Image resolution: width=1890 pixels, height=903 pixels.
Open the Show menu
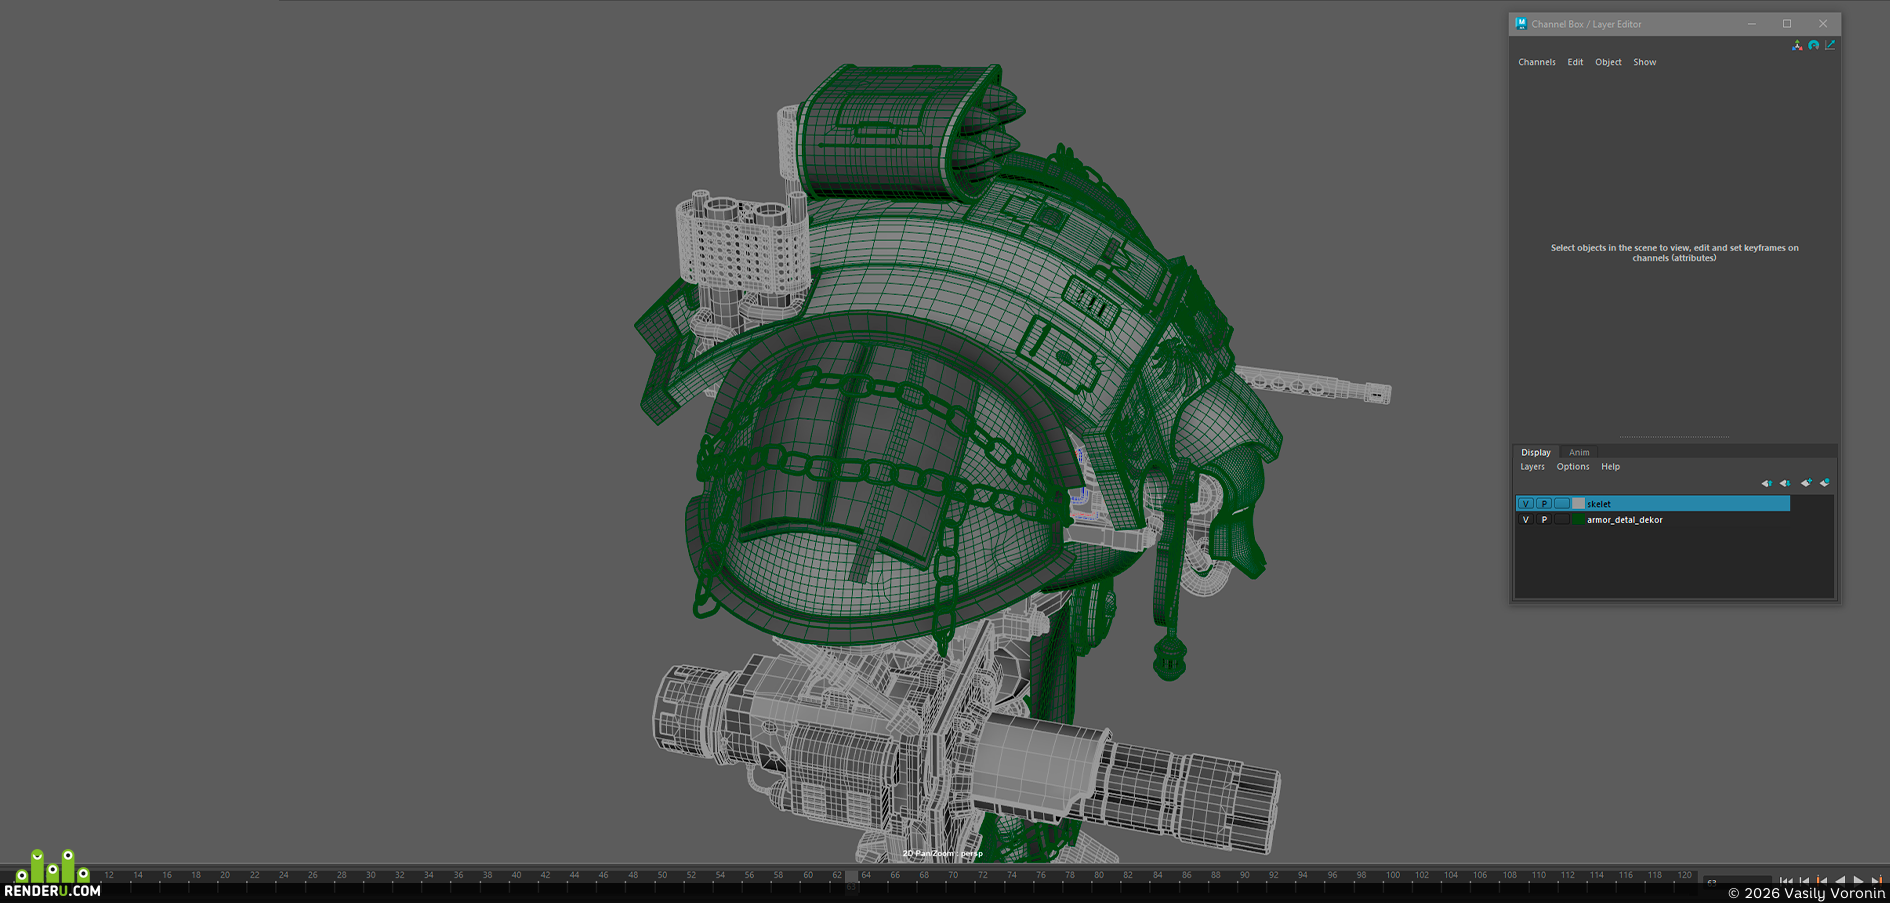tap(1645, 62)
